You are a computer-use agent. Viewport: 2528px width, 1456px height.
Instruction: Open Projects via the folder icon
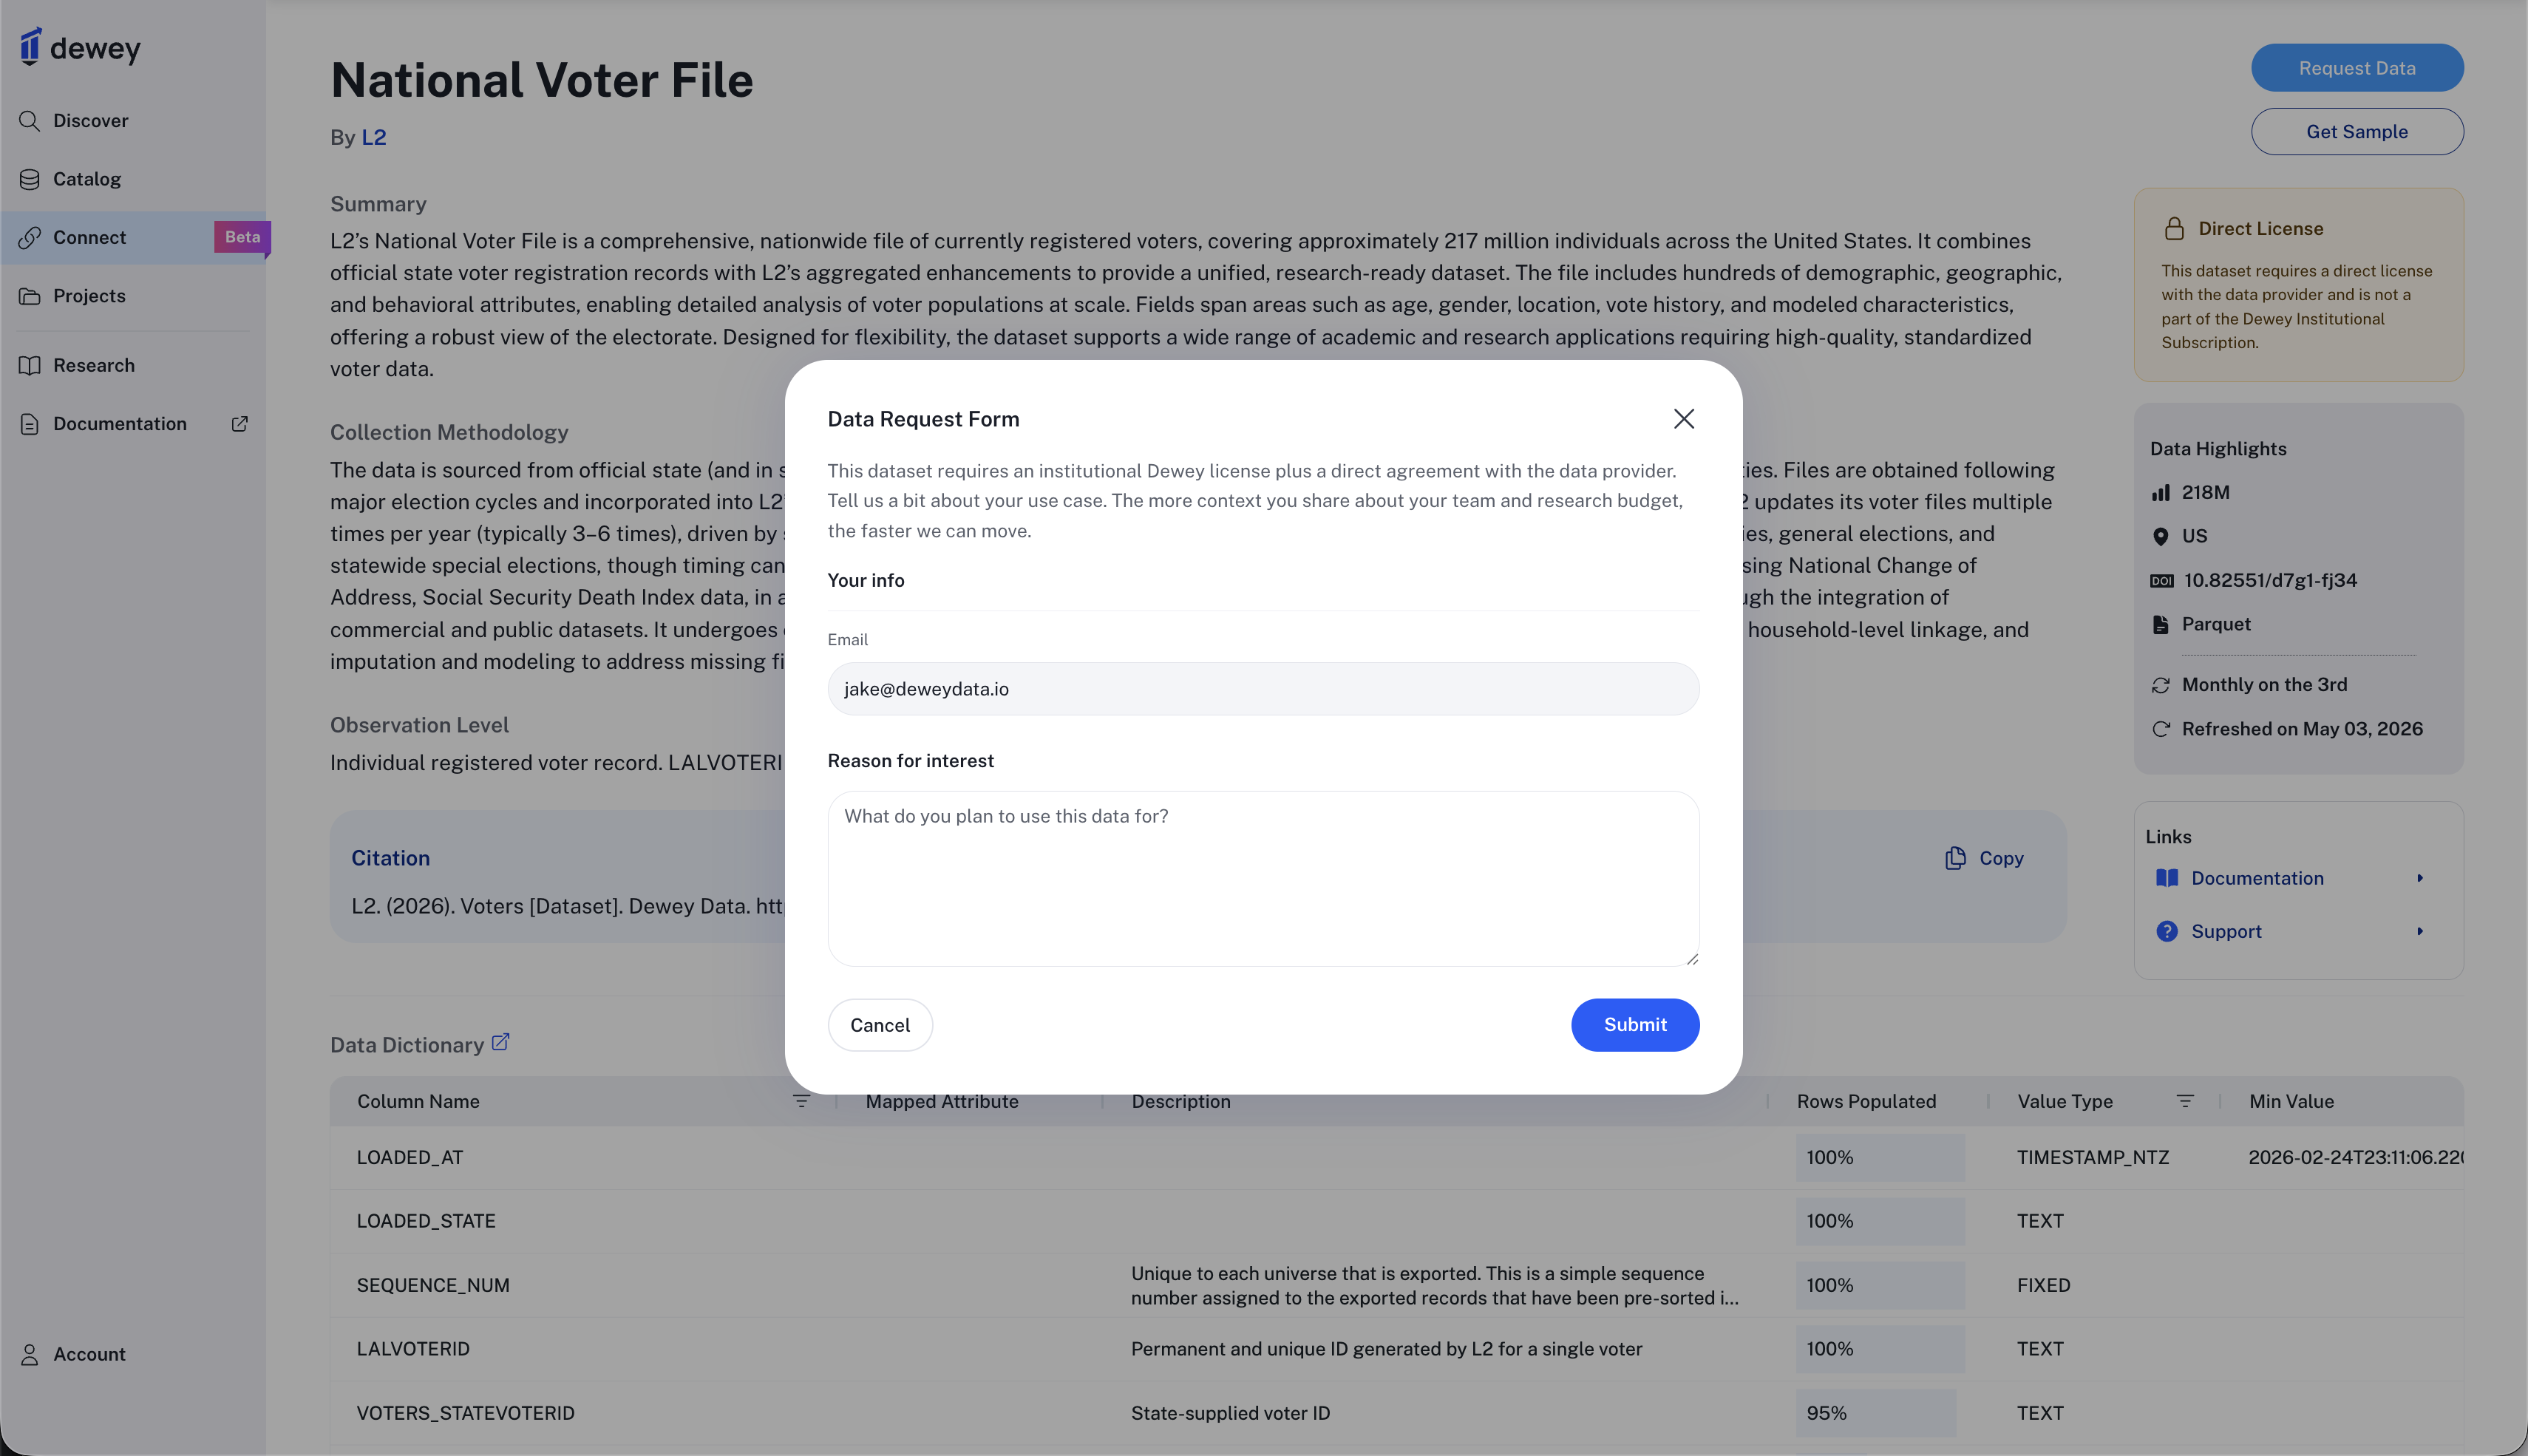coord(30,296)
